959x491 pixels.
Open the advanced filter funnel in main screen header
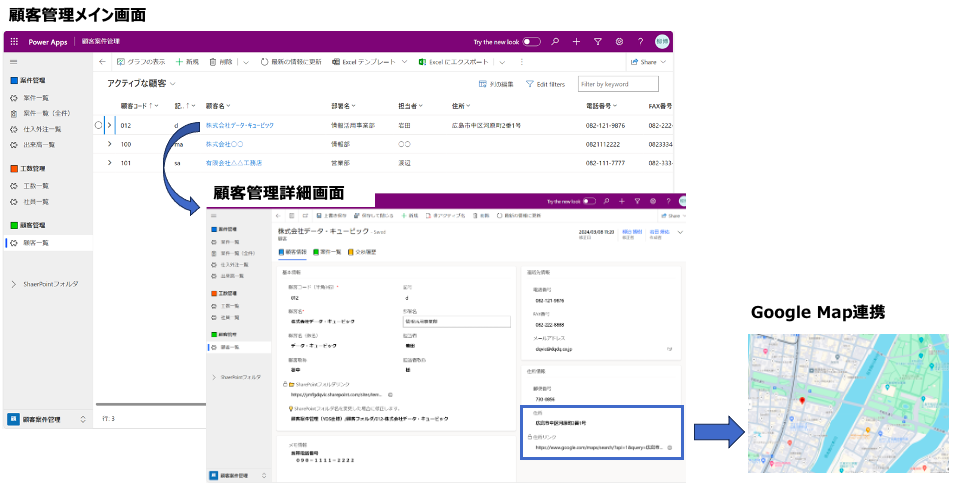coord(598,42)
